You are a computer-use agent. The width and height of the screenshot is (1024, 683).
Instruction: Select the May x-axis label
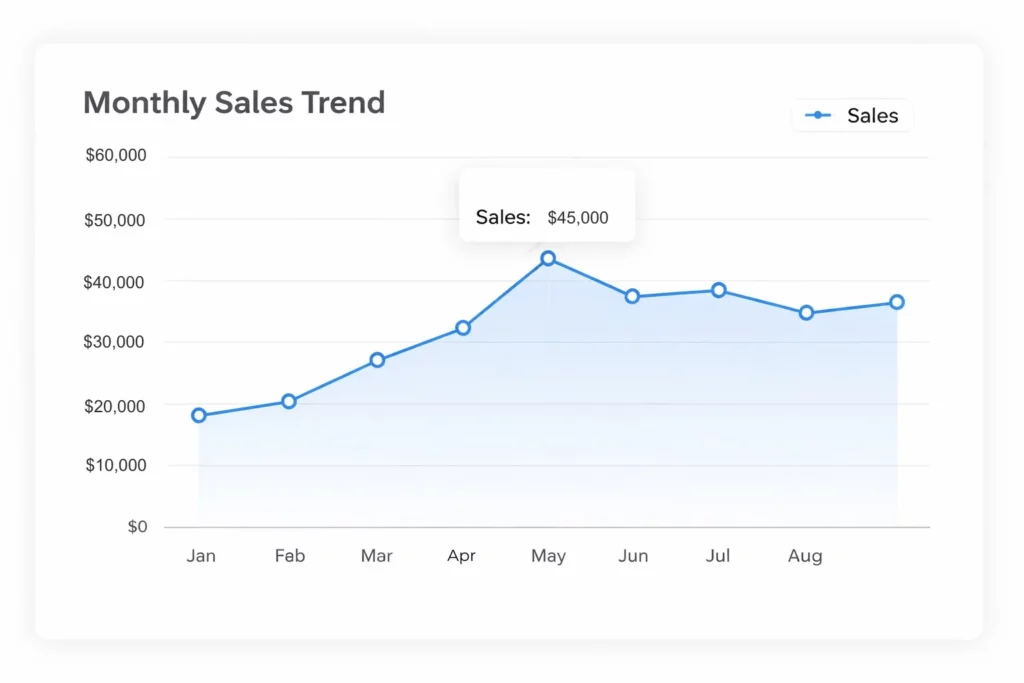pyautogui.click(x=548, y=556)
